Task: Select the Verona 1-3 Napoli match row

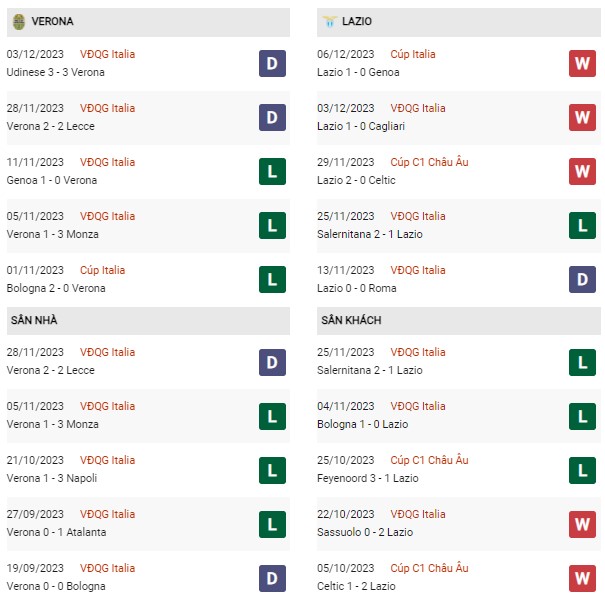Action: tap(148, 470)
